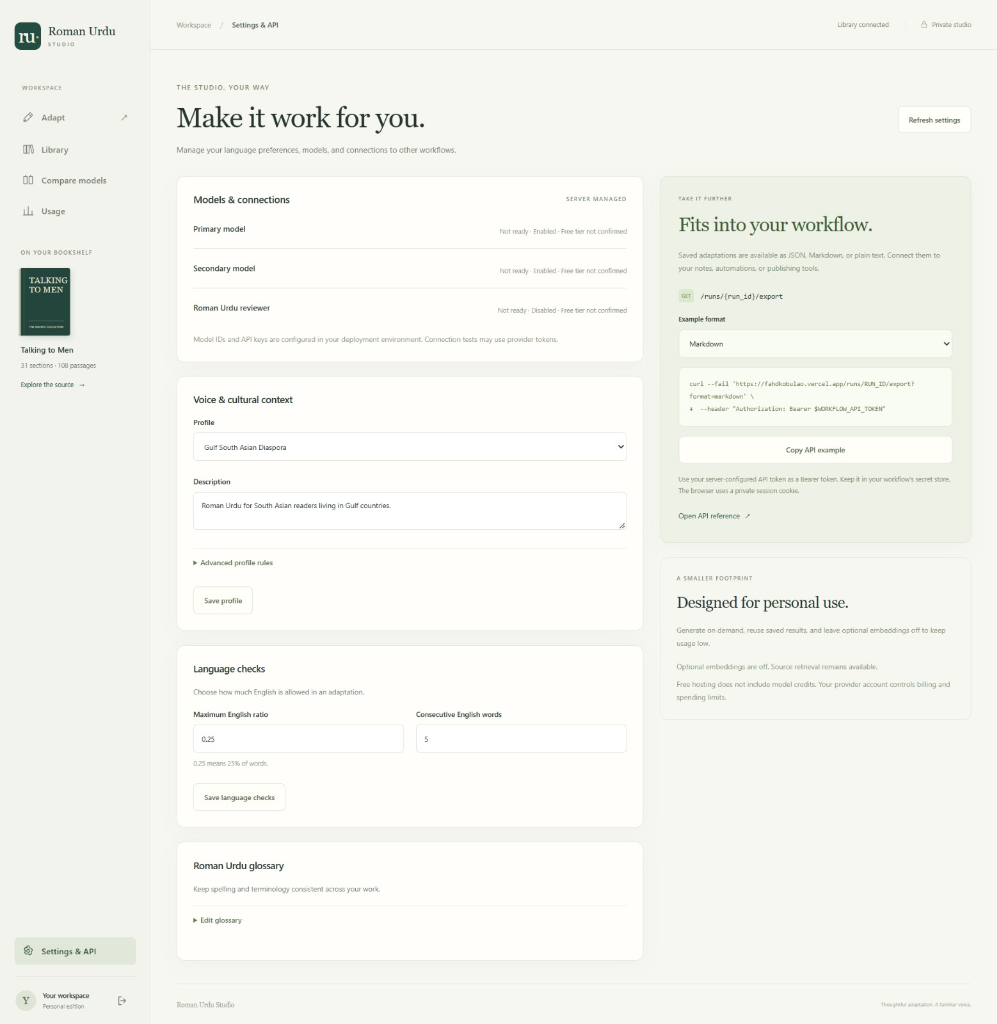997x1024 pixels.
Task: Expand Advanced profile rules
Action: pyautogui.click(x=233, y=562)
